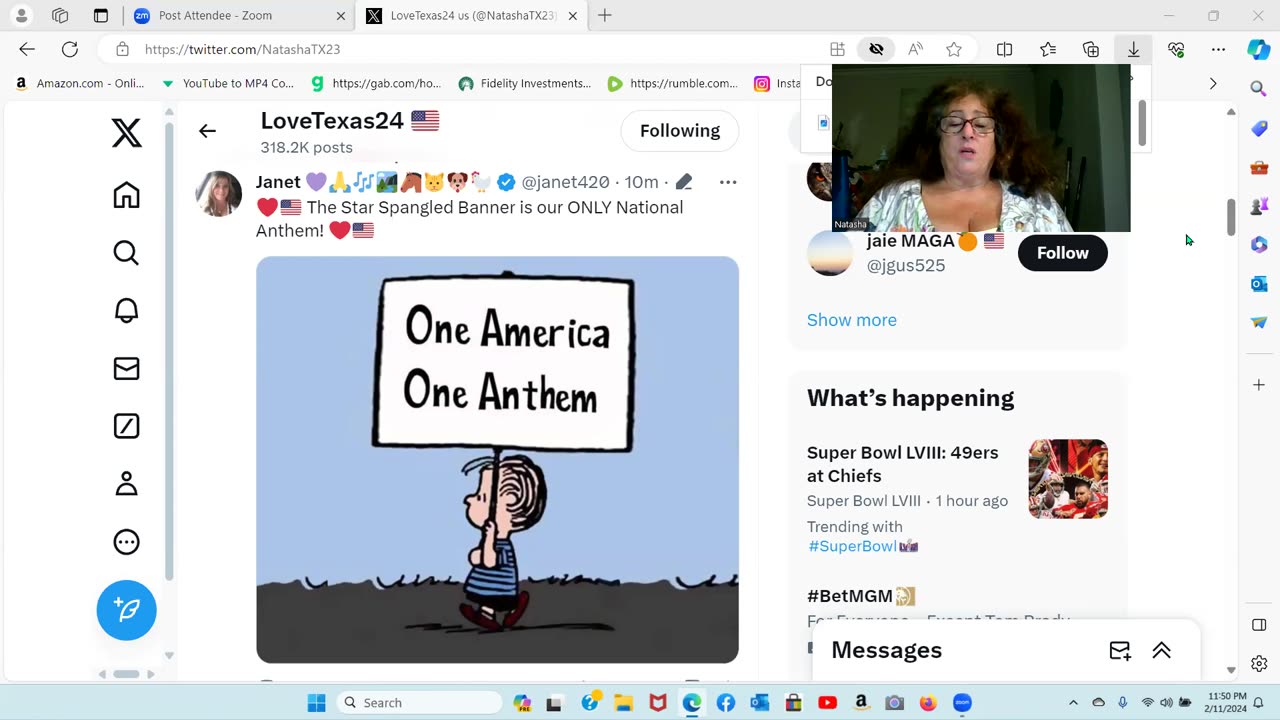Follow jaie MAGA account
Image resolution: width=1280 pixels, height=720 pixels.
click(x=1062, y=253)
